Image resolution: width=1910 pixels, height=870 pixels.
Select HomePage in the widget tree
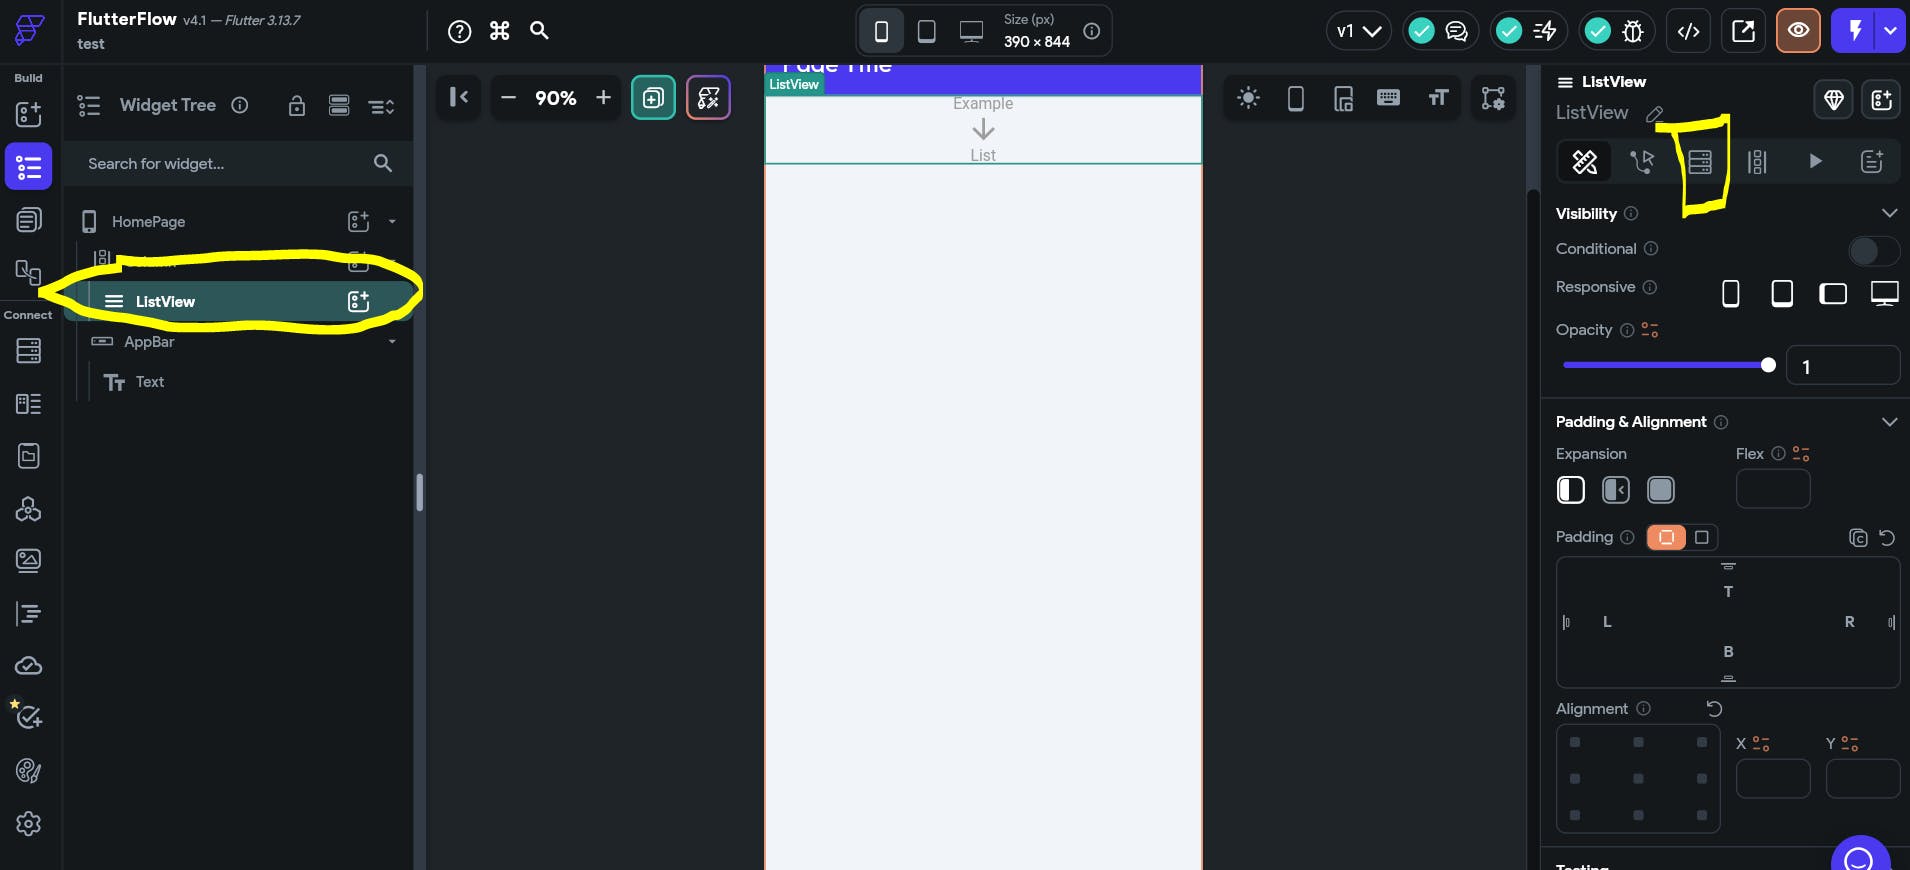pyautogui.click(x=148, y=221)
